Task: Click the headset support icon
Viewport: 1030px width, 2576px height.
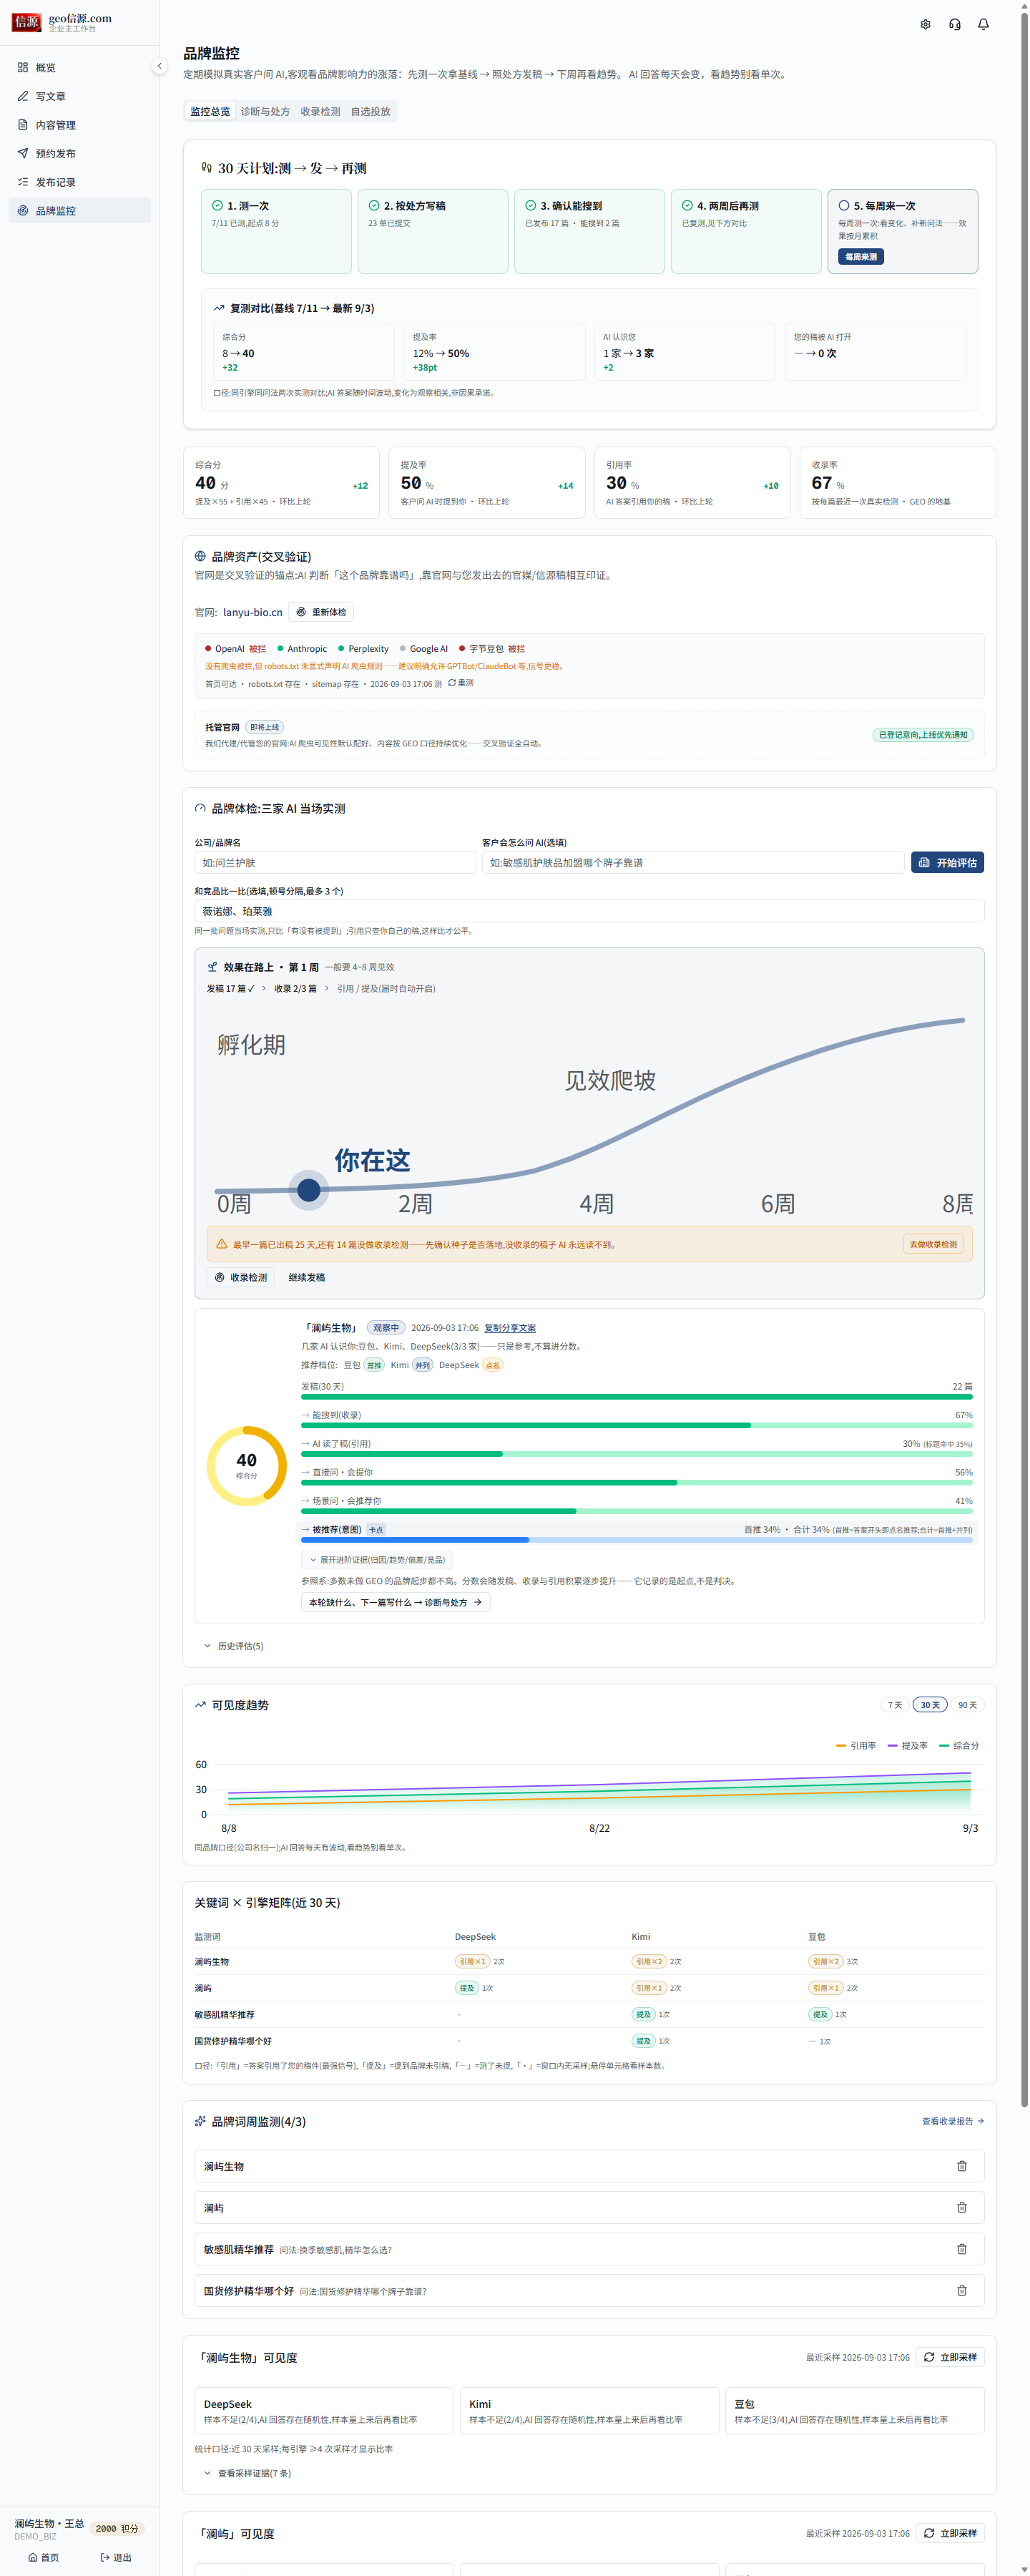Action: 954,24
